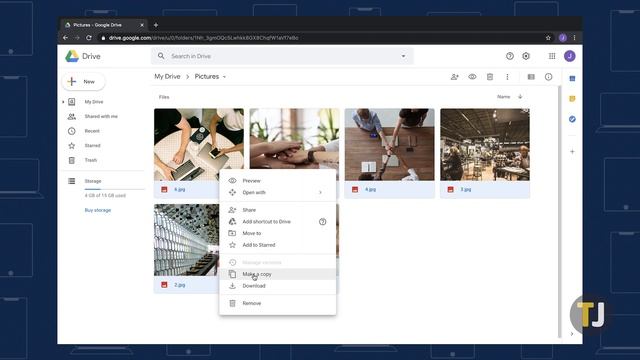Click the Search in Drive field
Viewport: 640px width, 360px height.
(282, 56)
